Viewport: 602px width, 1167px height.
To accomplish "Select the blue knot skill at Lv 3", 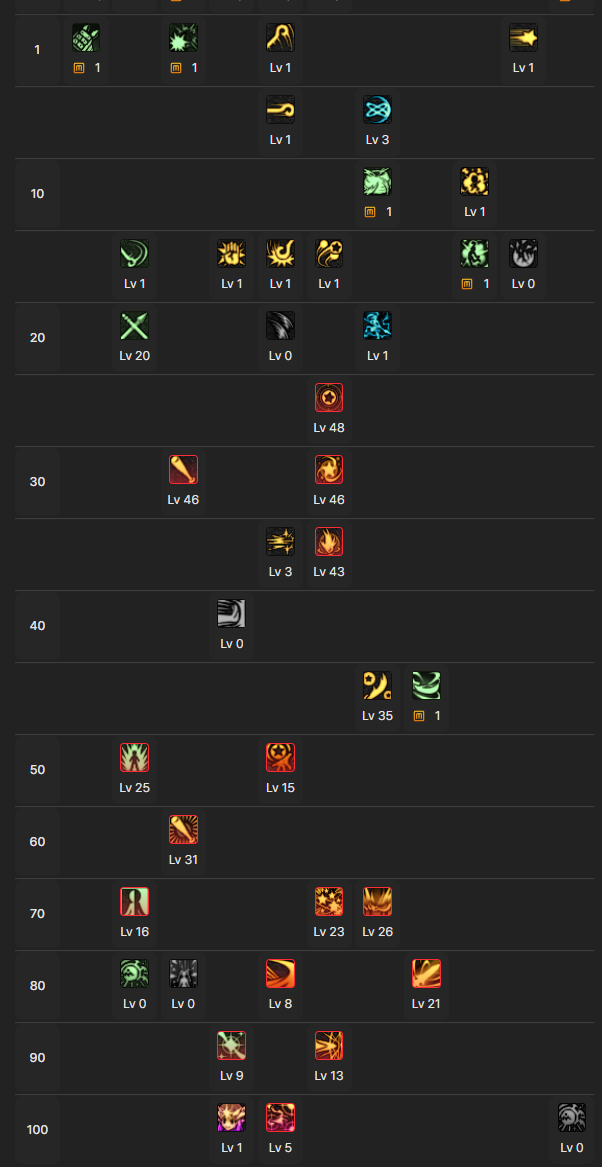I will [x=377, y=110].
